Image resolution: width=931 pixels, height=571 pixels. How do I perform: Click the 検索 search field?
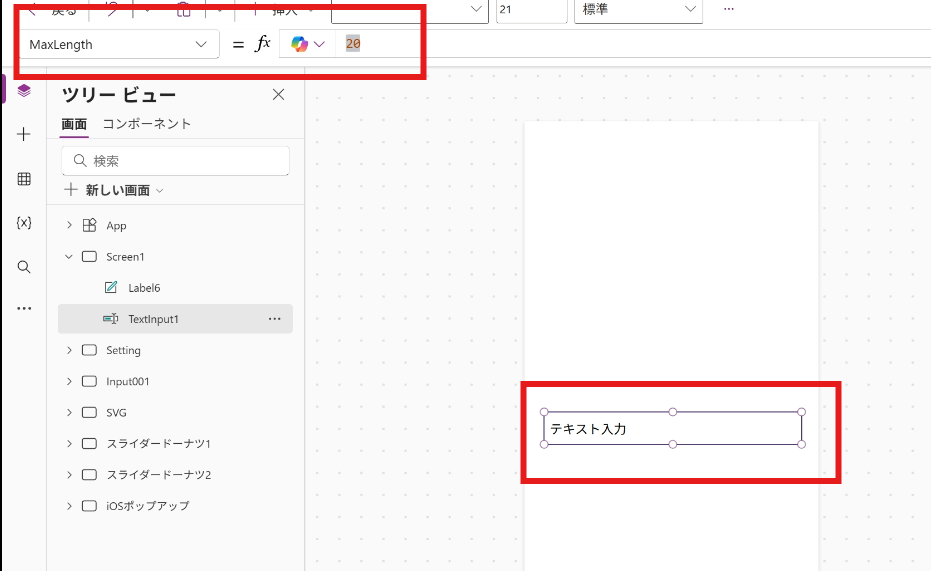[176, 161]
